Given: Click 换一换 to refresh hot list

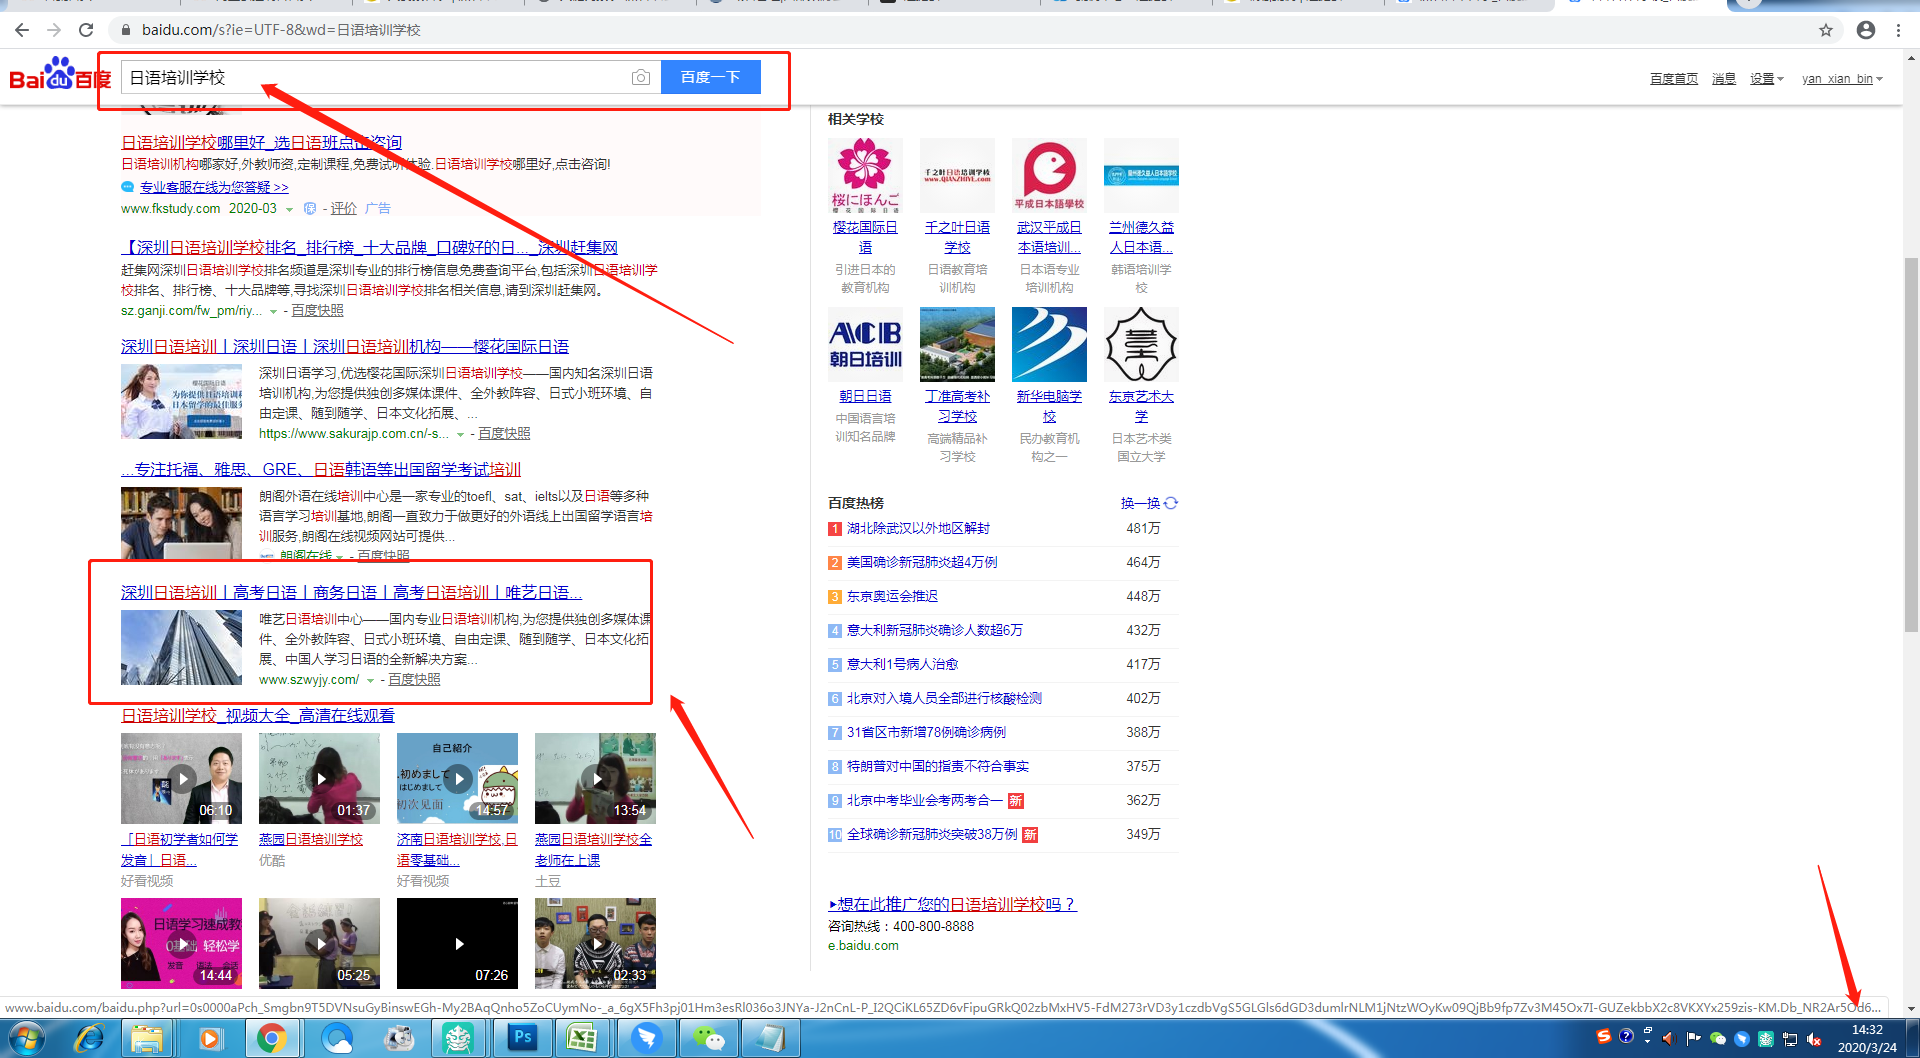Looking at the screenshot, I should tap(1140, 503).
